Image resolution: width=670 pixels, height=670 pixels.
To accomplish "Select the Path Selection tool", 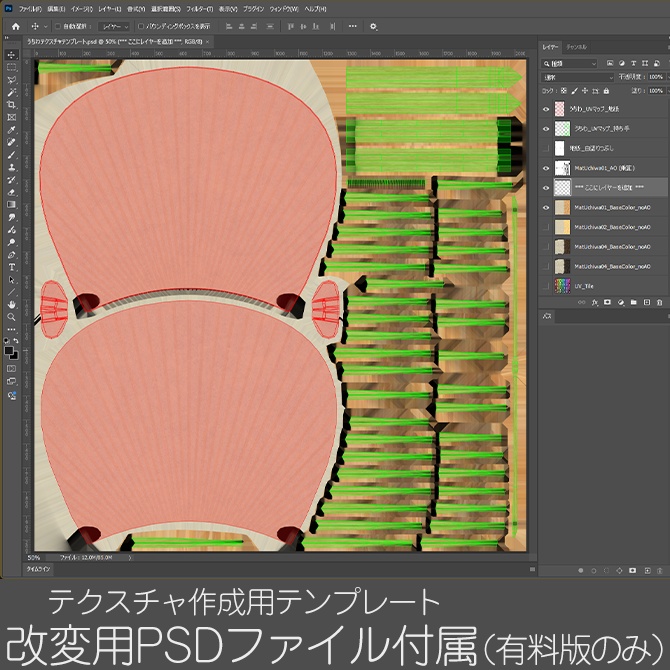I will [x=12, y=280].
